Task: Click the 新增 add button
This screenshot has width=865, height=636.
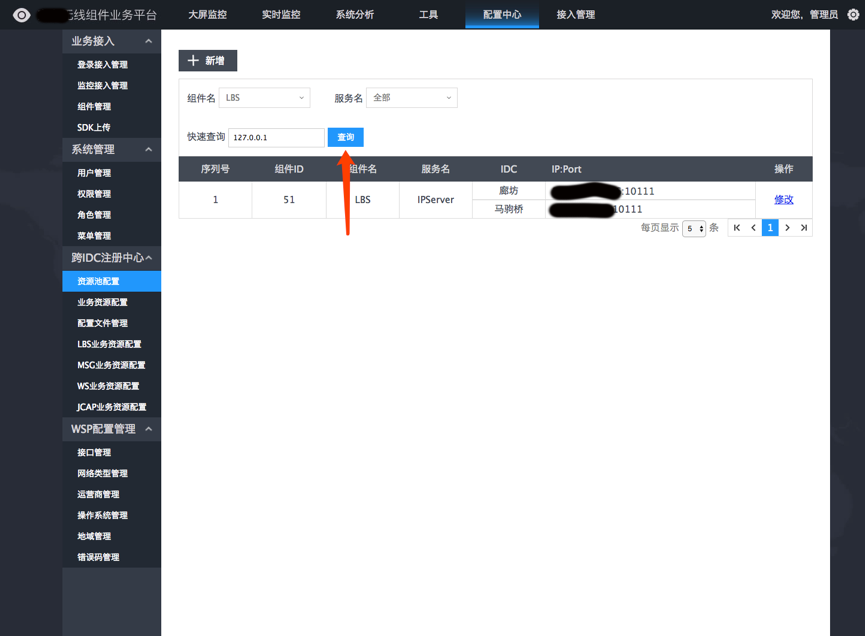Action: click(x=207, y=61)
